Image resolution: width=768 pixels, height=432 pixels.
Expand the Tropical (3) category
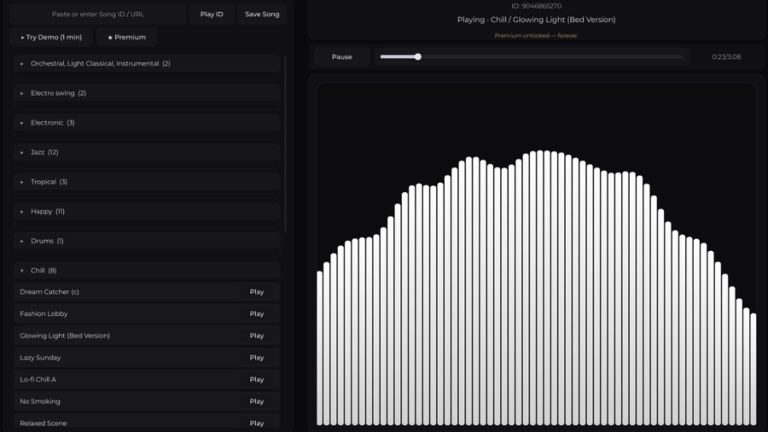click(147, 182)
